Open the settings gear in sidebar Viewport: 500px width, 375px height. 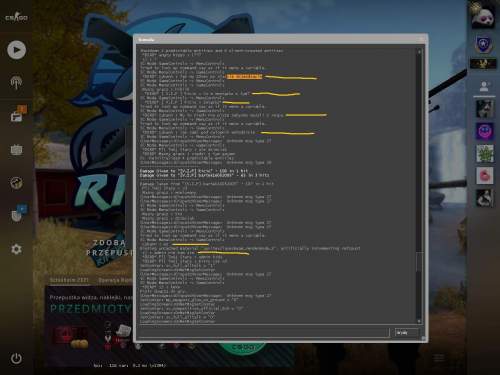pyautogui.click(x=16, y=249)
